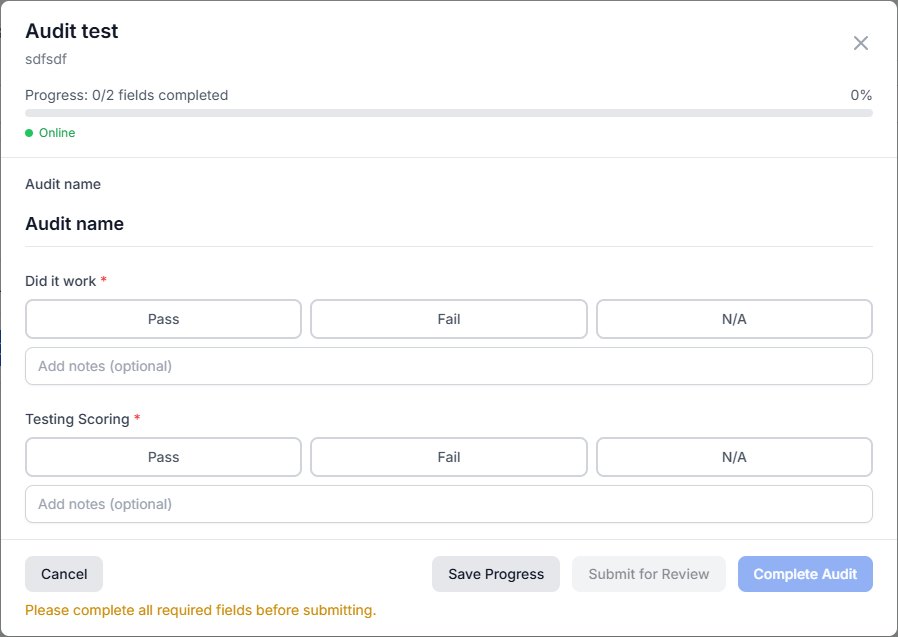Click the 0% progress percentage
This screenshot has width=898, height=637.
click(861, 95)
